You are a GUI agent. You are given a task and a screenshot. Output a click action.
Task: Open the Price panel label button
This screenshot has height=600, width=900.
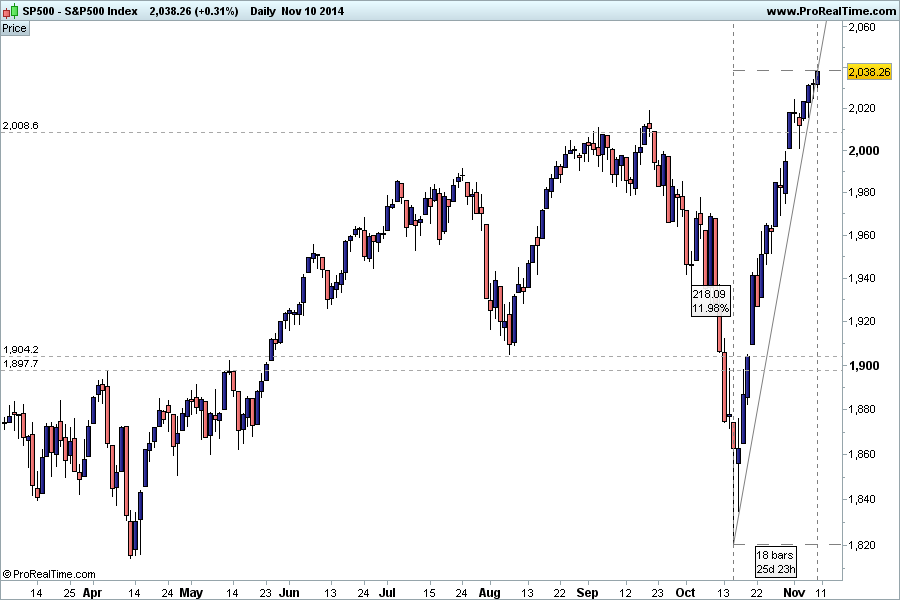click(x=14, y=28)
